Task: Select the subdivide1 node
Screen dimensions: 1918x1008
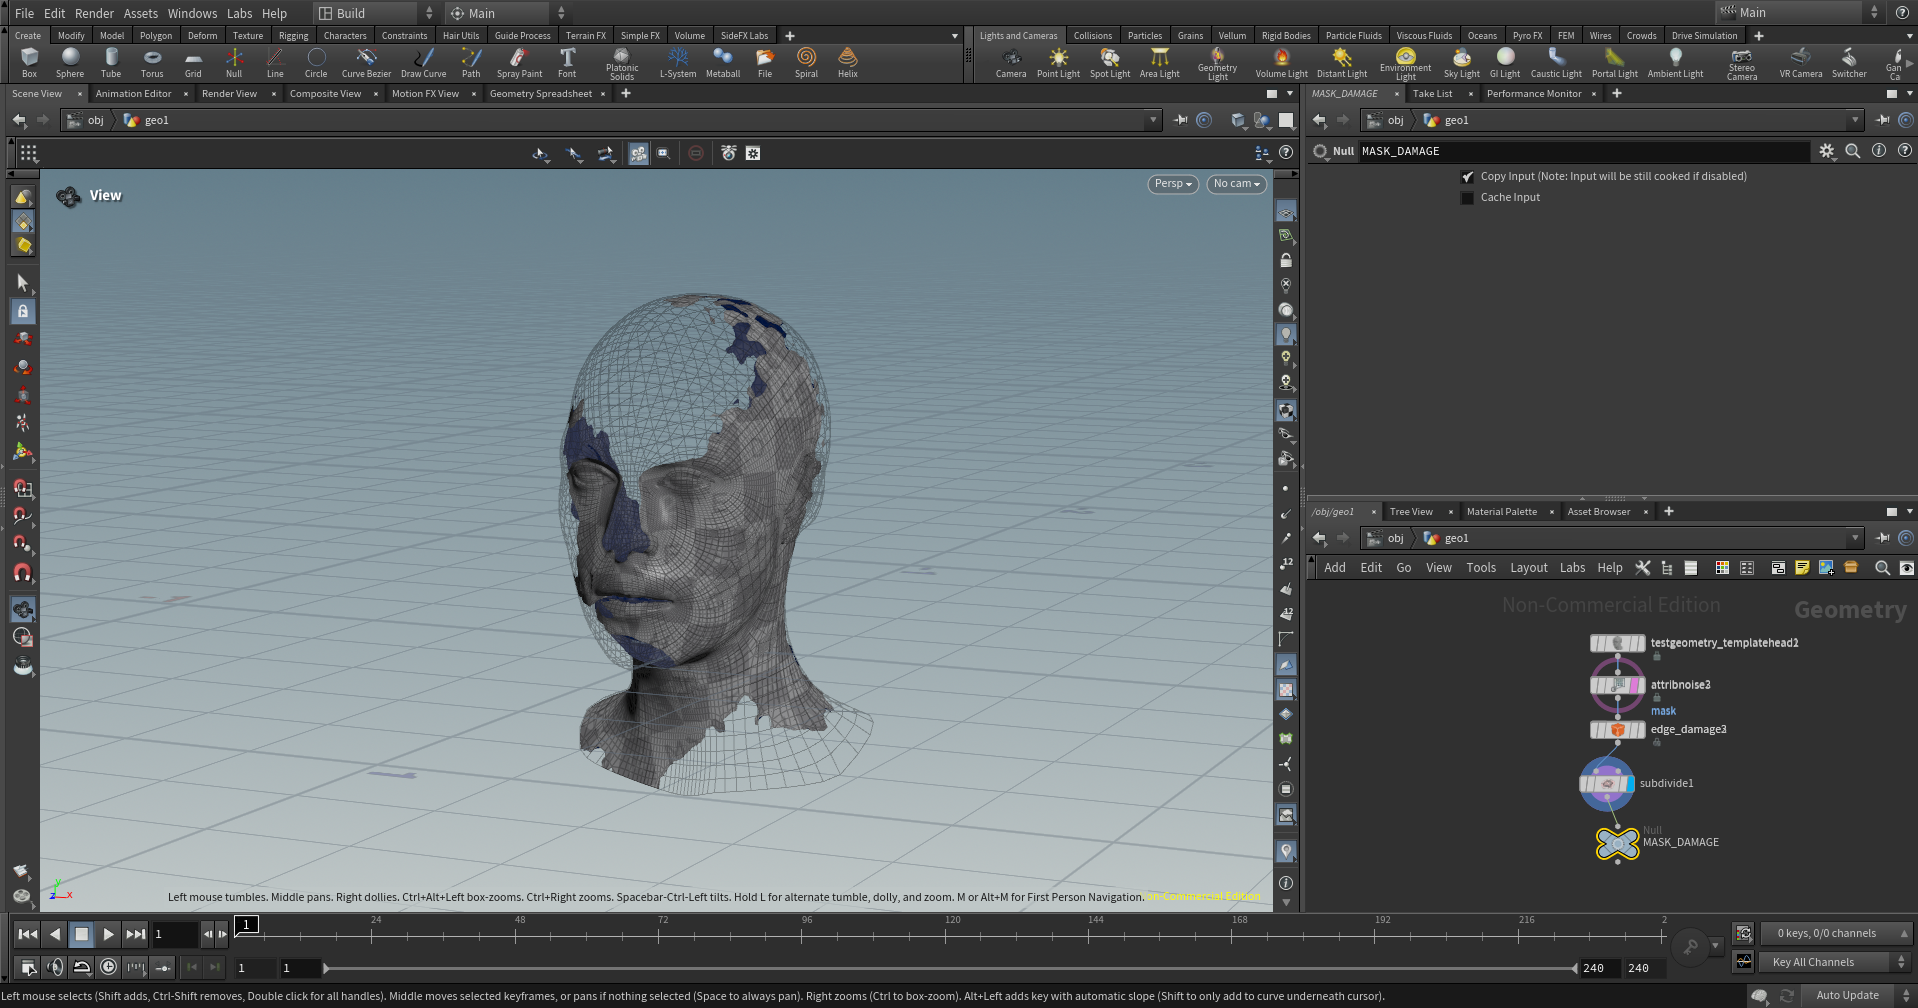Action: point(1607,784)
